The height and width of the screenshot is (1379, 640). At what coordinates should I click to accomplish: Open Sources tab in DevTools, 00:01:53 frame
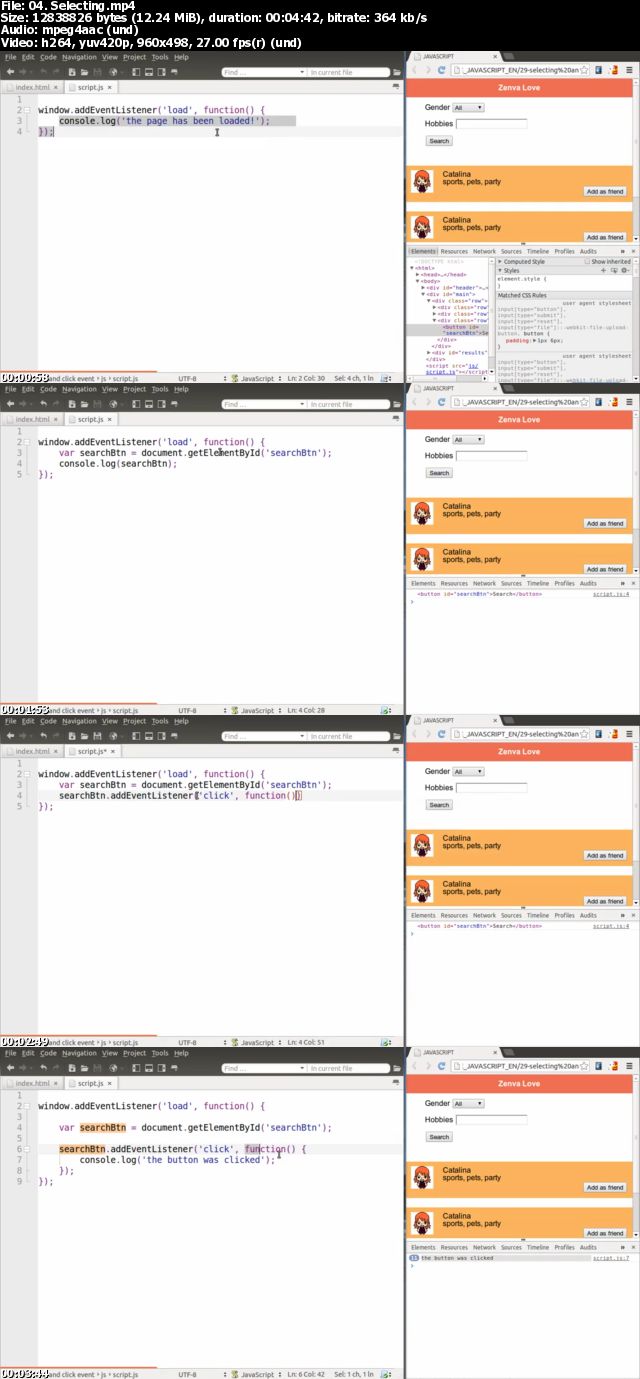(511, 583)
